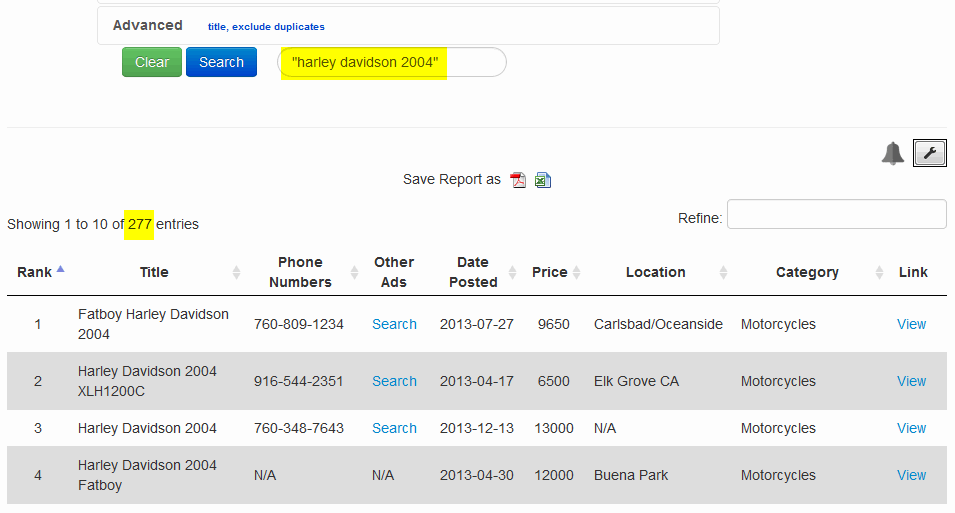This screenshot has height=513, width=955.
Task: Open the alert bell notification icon
Action: coord(893,153)
